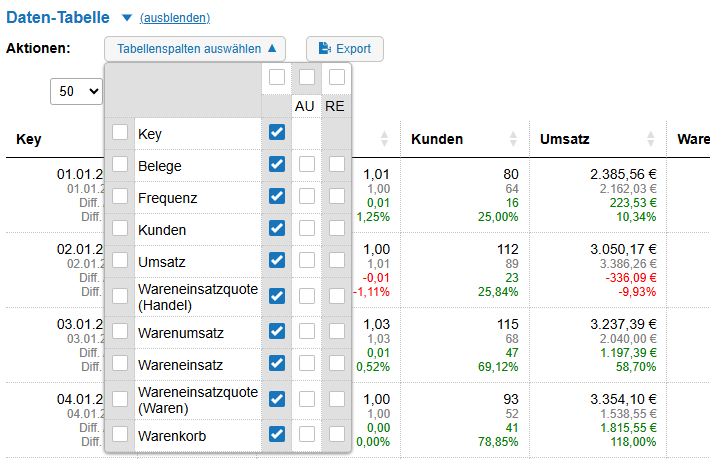The image size is (710, 460).
Task: Uncheck the blue checked box for Warenumsatz
Action: tap(277, 331)
